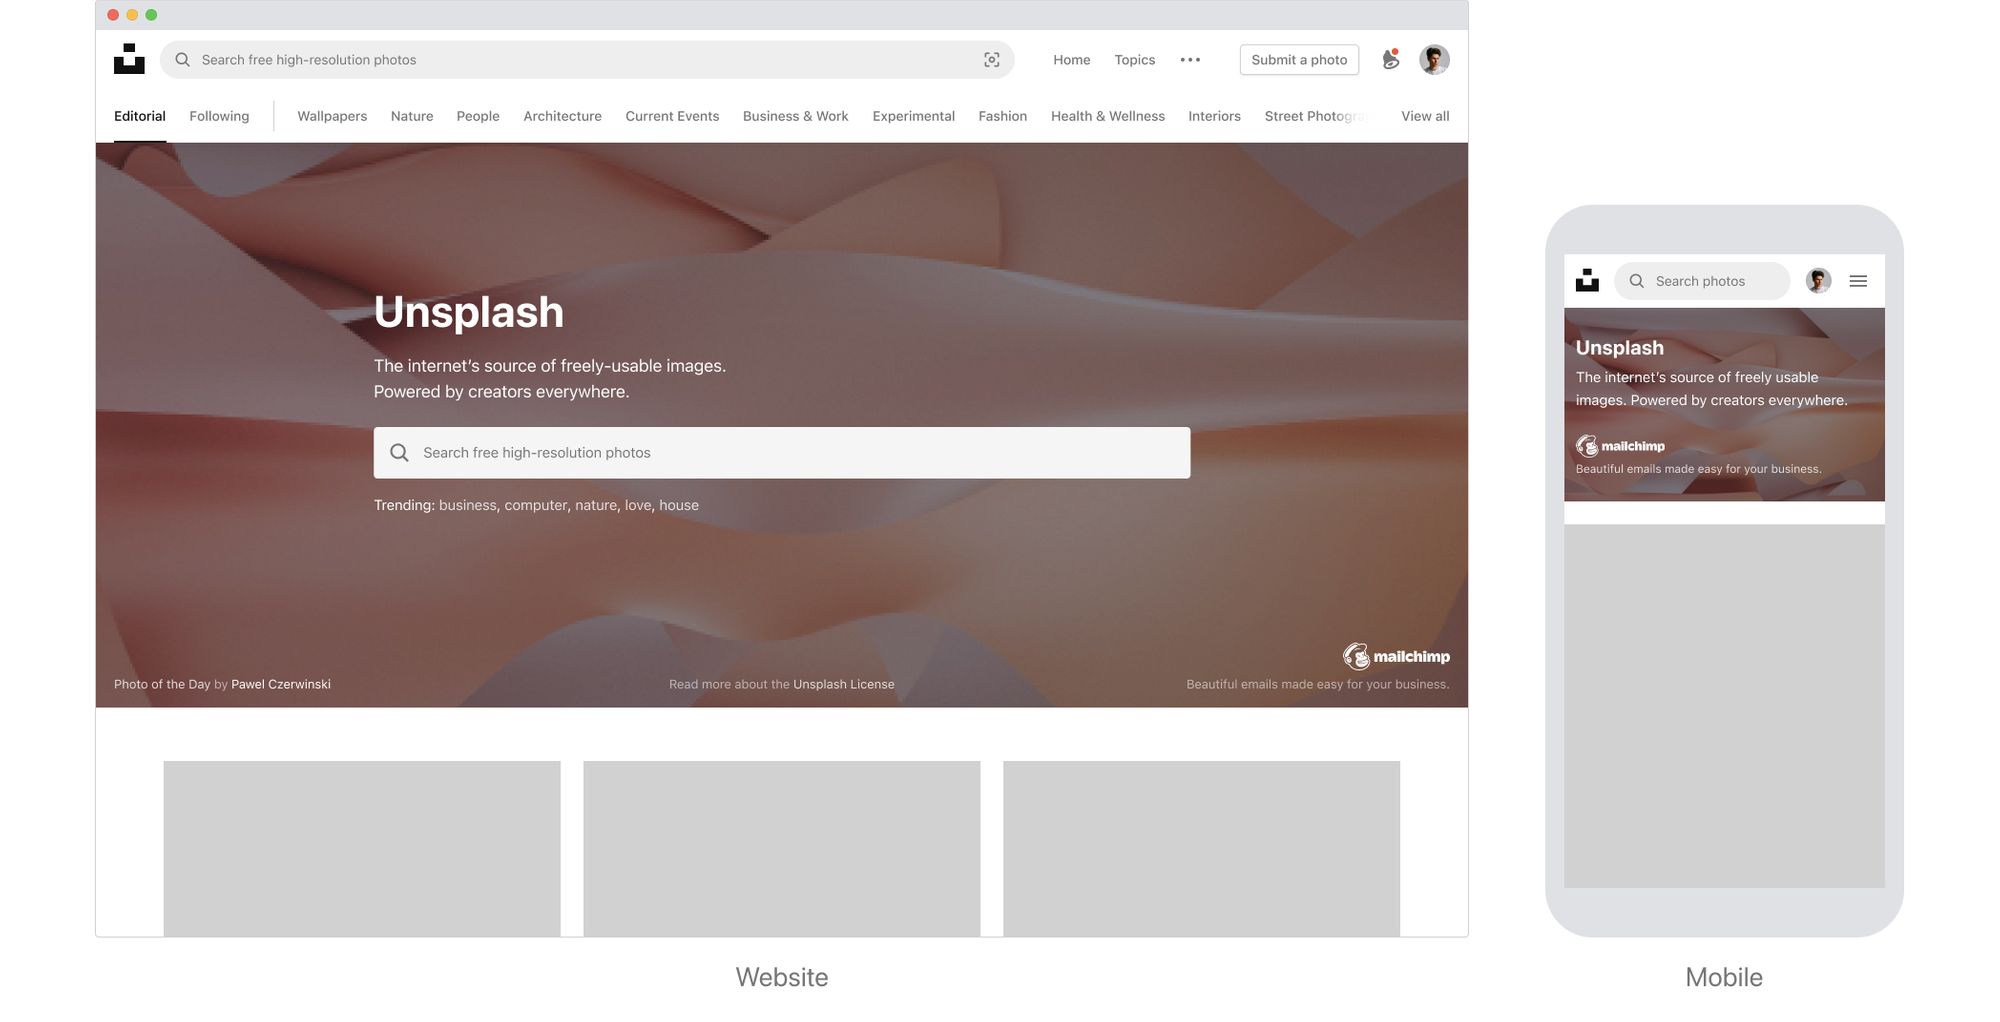
Task: Open the three-dots more menu
Action: pos(1190,60)
